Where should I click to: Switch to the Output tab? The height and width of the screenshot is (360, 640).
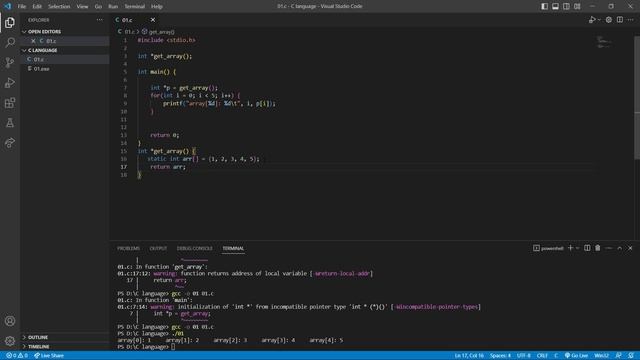(x=158, y=248)
